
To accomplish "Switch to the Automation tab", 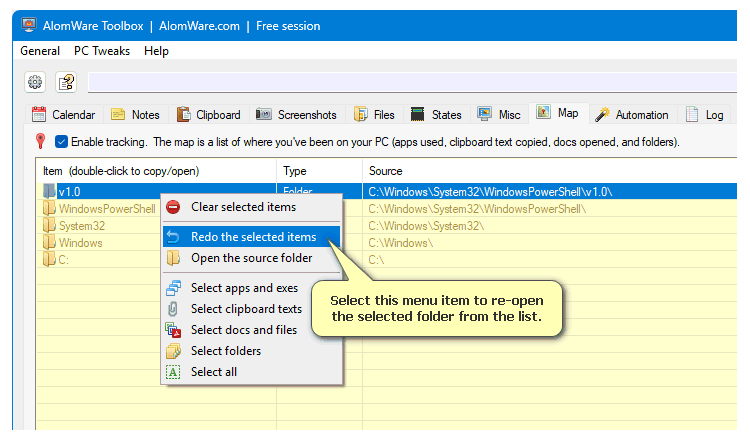I will pos(632,115).
